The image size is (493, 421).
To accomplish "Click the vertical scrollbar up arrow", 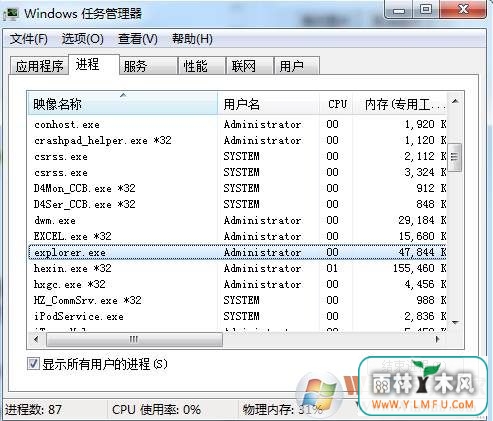I will coord(455,101).
